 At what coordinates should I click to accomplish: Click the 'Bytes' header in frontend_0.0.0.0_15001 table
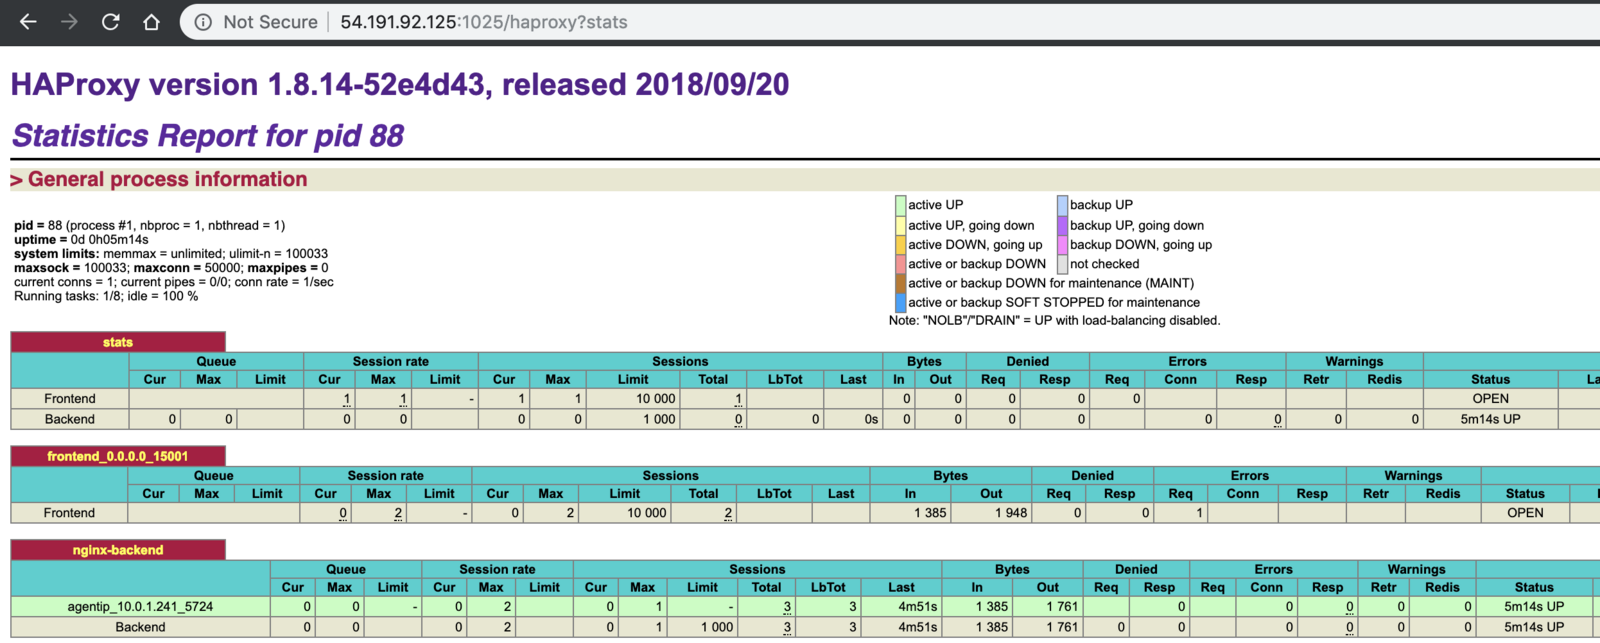(950, 475)
